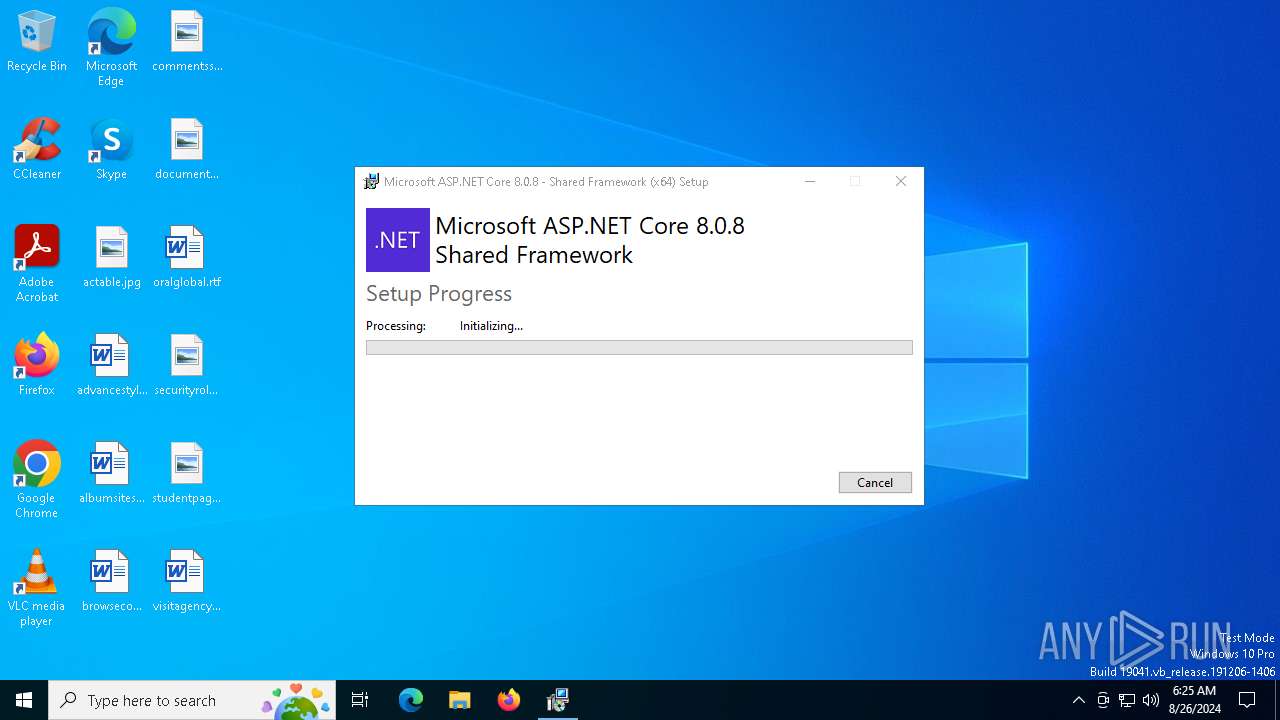Viewport: 1280px width, 720px height.
Task: Open Firefox from the taskbar
Action: (x=509, y=700)
